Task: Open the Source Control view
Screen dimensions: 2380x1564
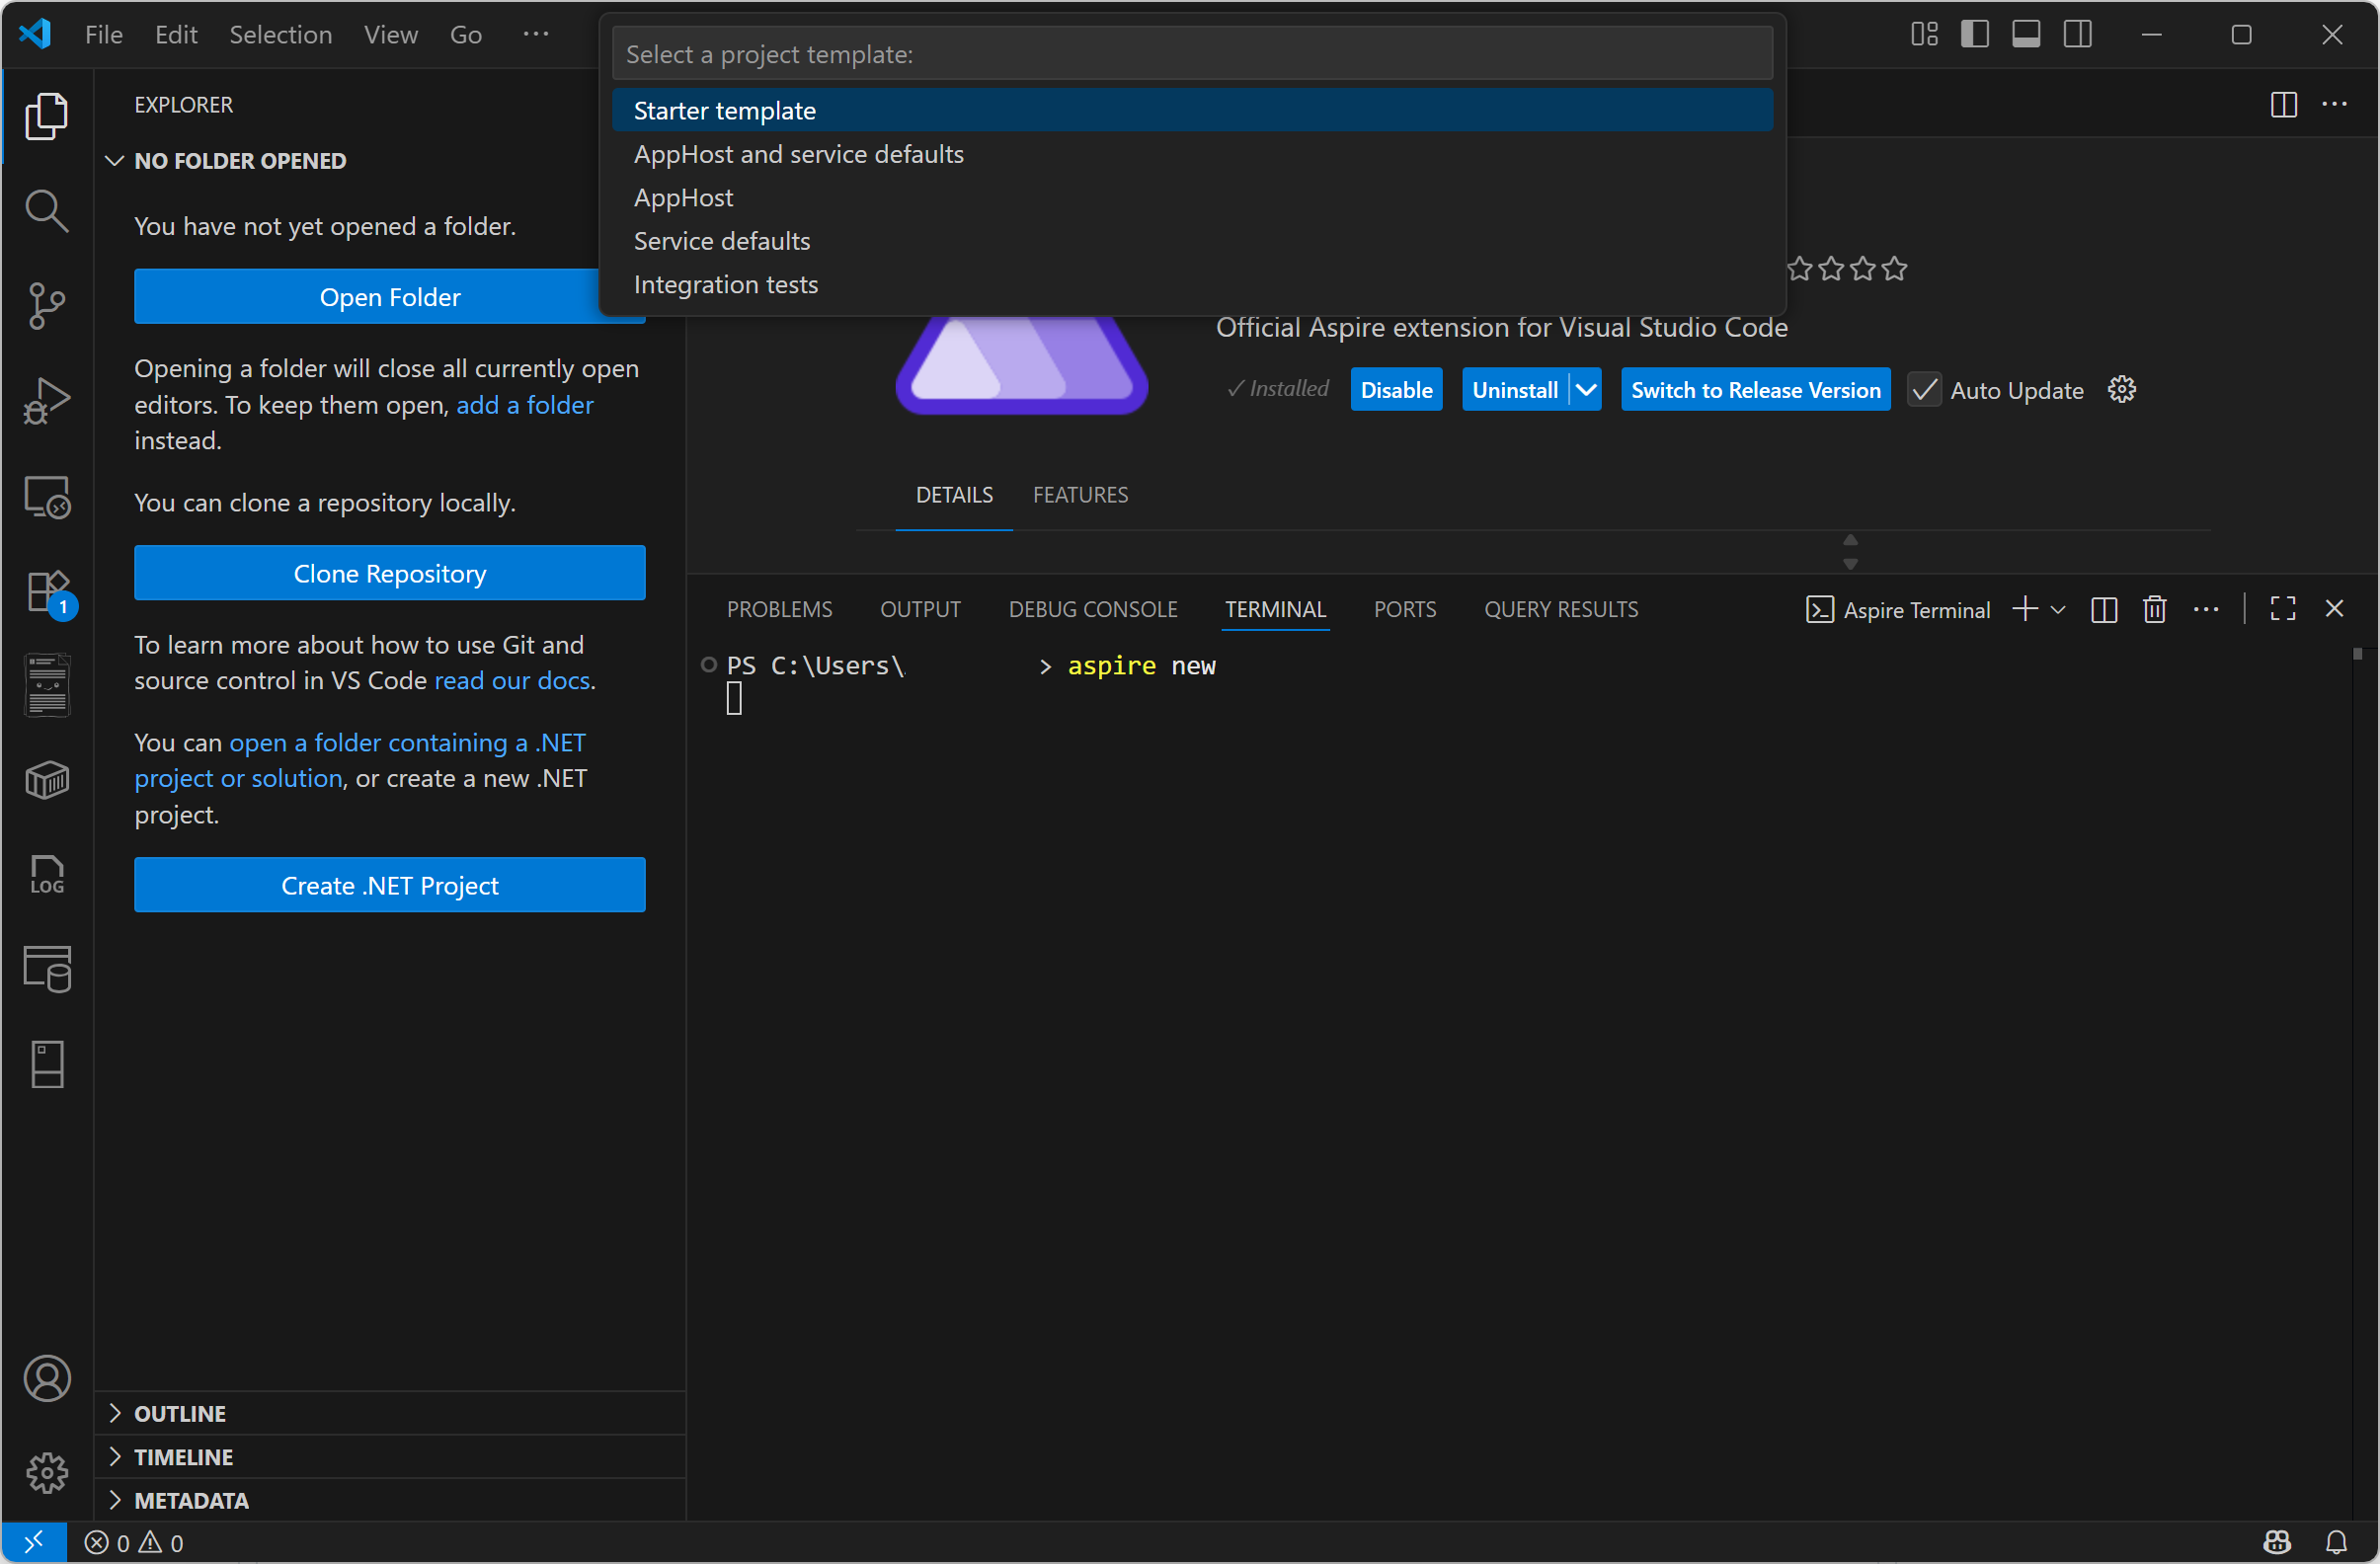Action: (46, 305)
